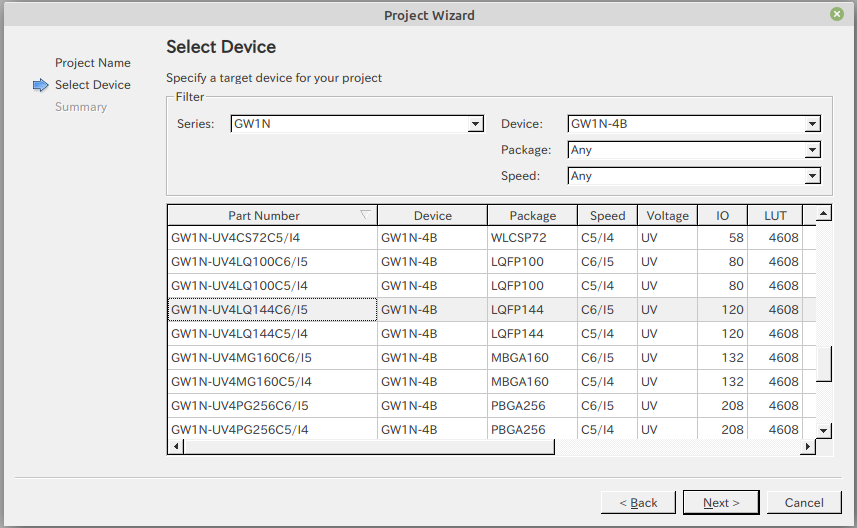Expand the Device filter combo box
The width and height of the screenshot is (857, 528).
coord(694,124)
